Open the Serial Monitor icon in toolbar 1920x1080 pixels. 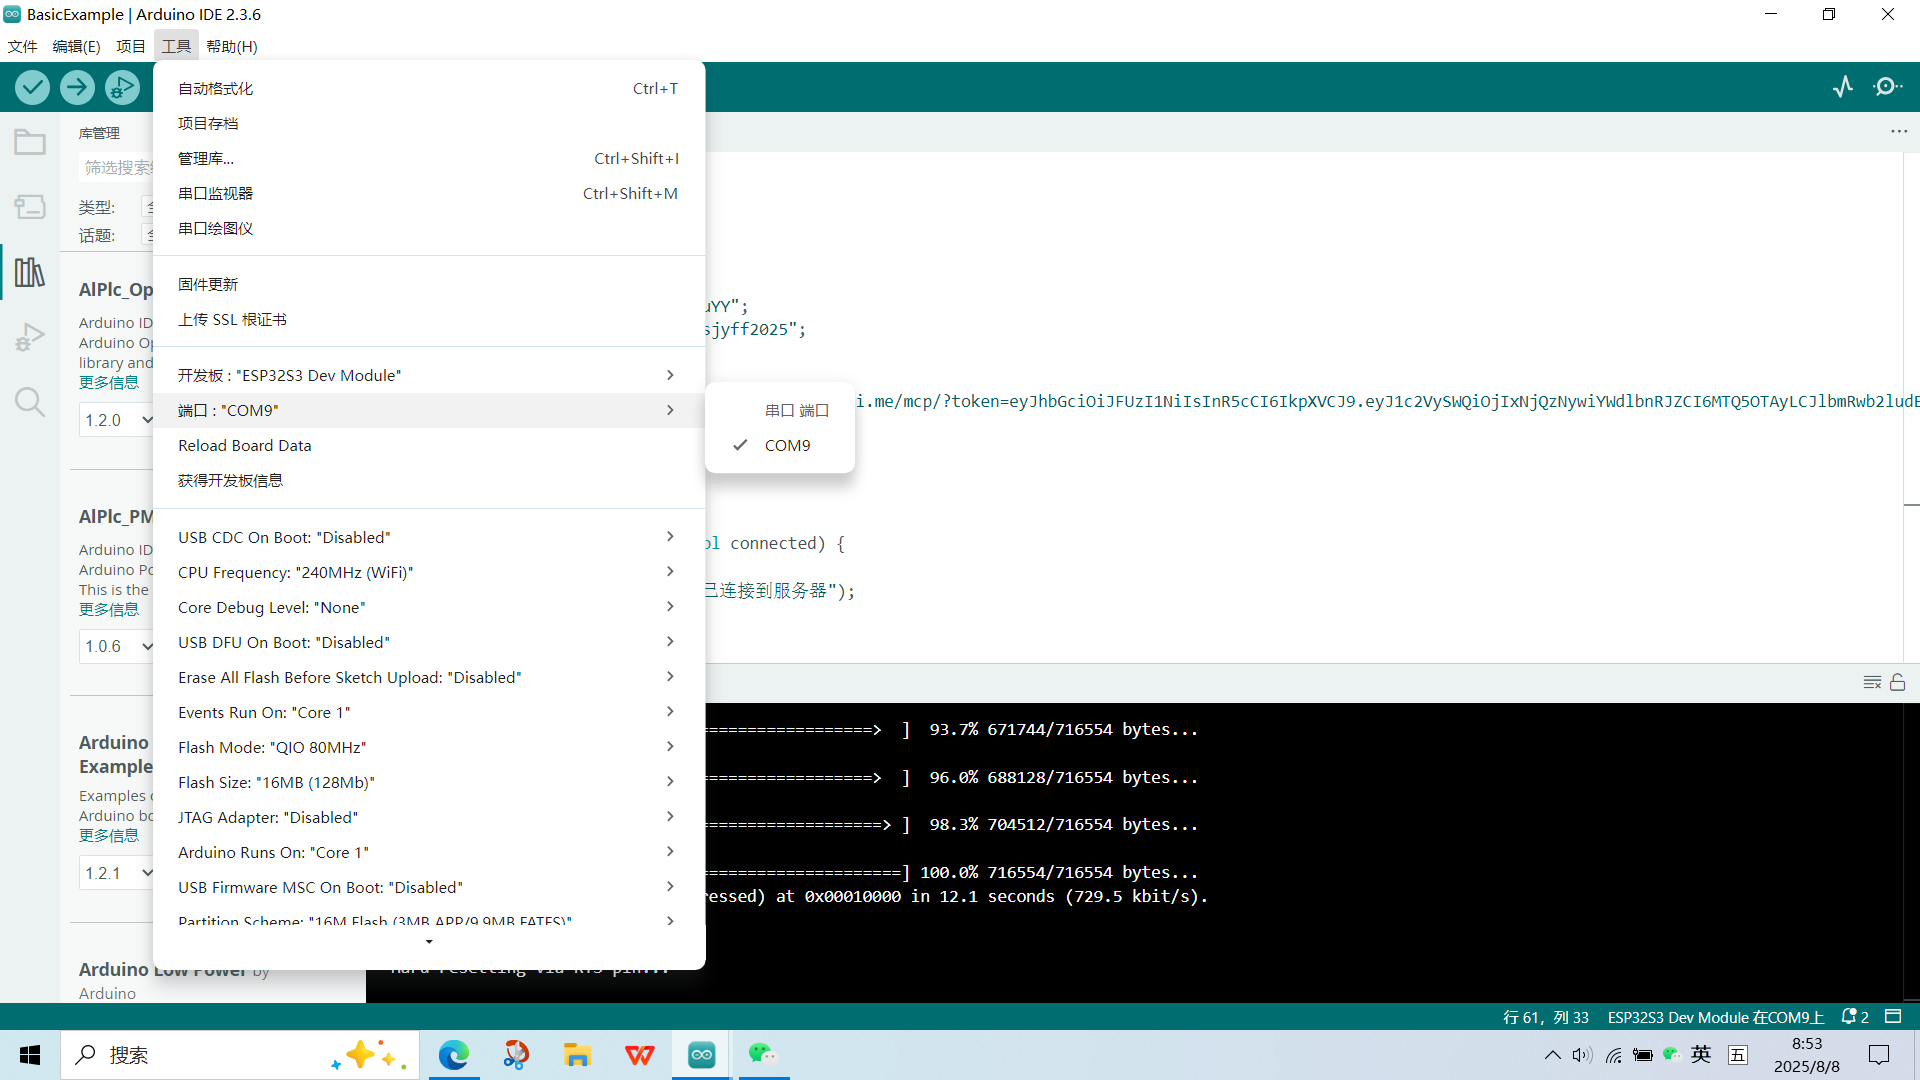pos(1887,87)
